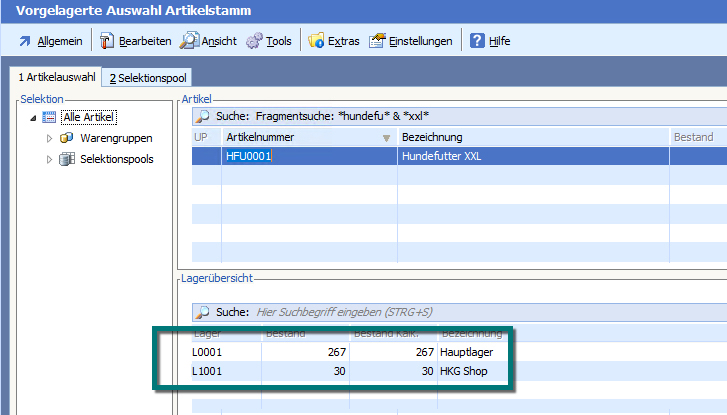Expand the Selektionspools tree node
This screenshot has height=415, width=727.
[x=49, y=159]
